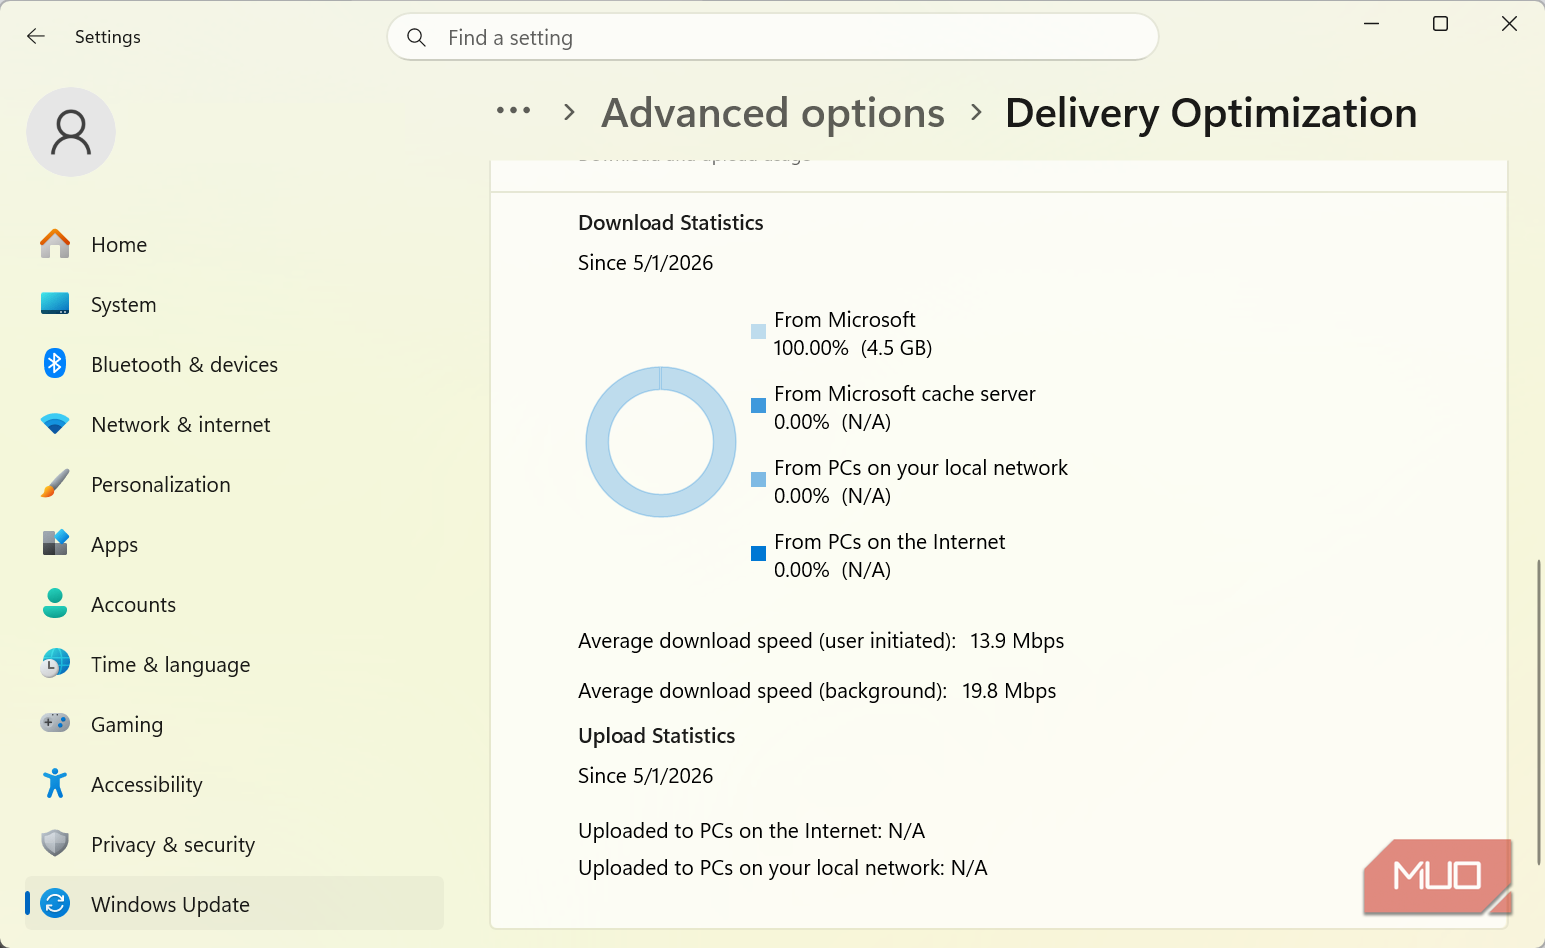Select Network & internet
This screenshot has height=948, width=1545.
234,424
